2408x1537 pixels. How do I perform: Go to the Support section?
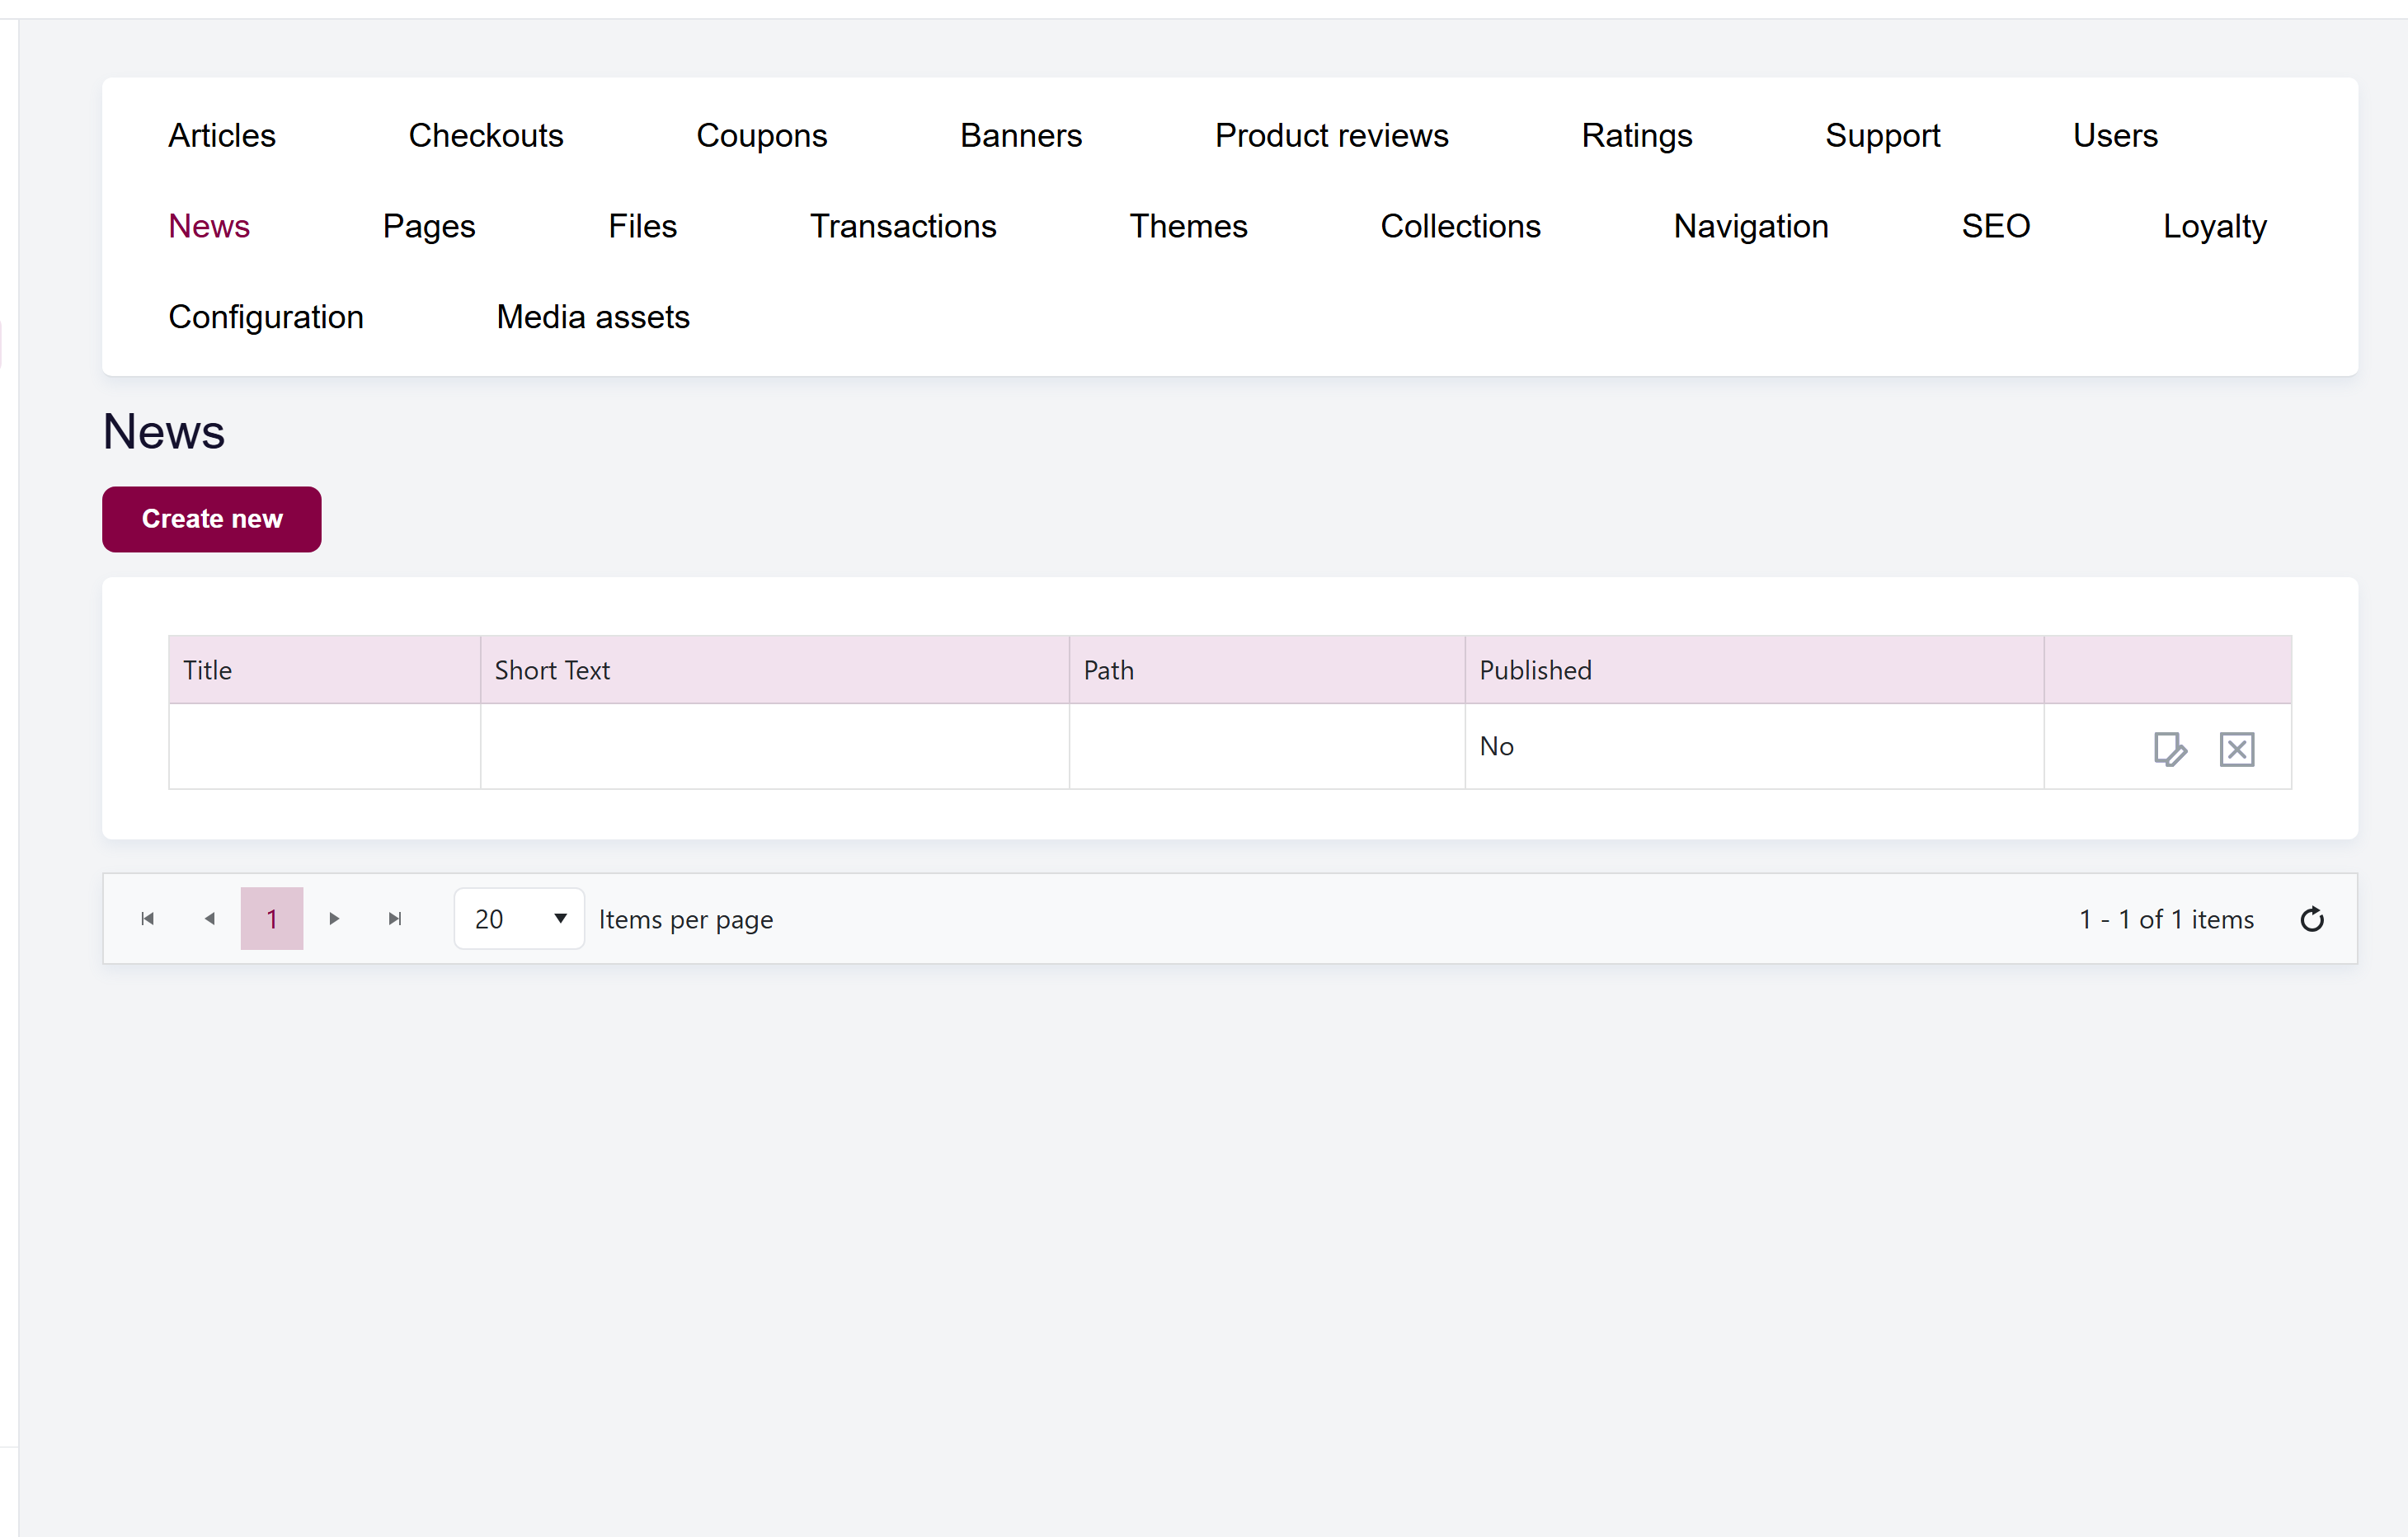(x=1882, y=135)
